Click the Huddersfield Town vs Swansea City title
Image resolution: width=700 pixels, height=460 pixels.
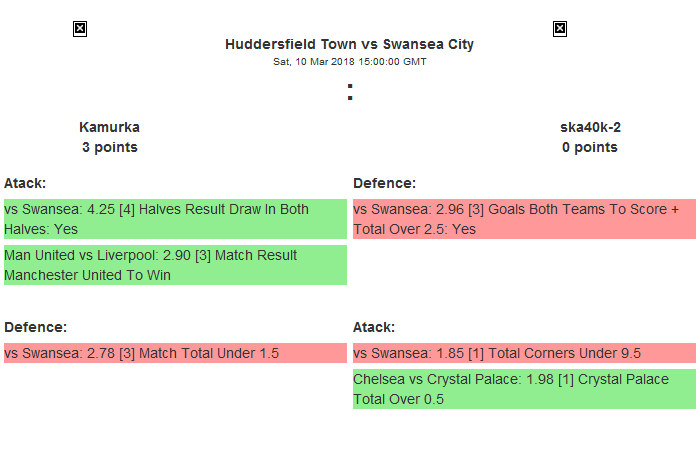tap(349, 44)
